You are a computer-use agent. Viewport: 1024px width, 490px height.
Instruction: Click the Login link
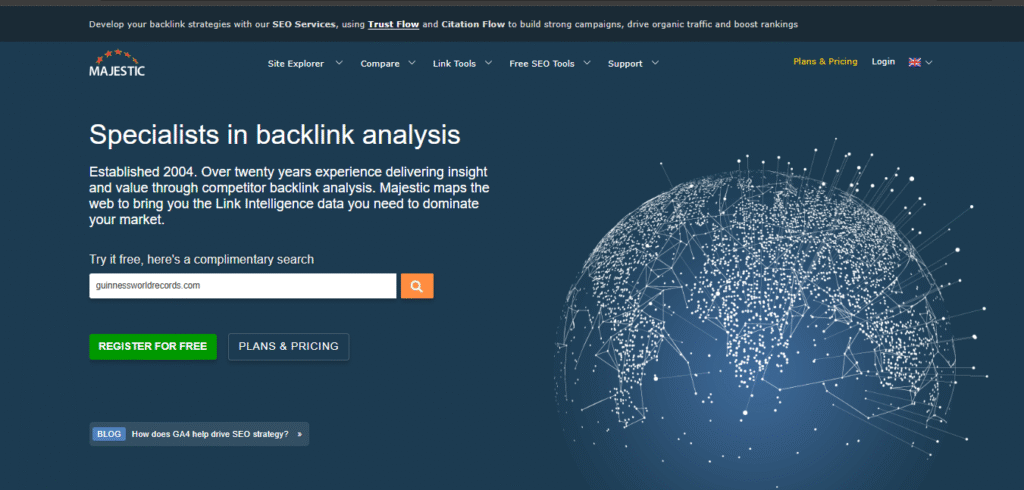click(x=883, y=62)
